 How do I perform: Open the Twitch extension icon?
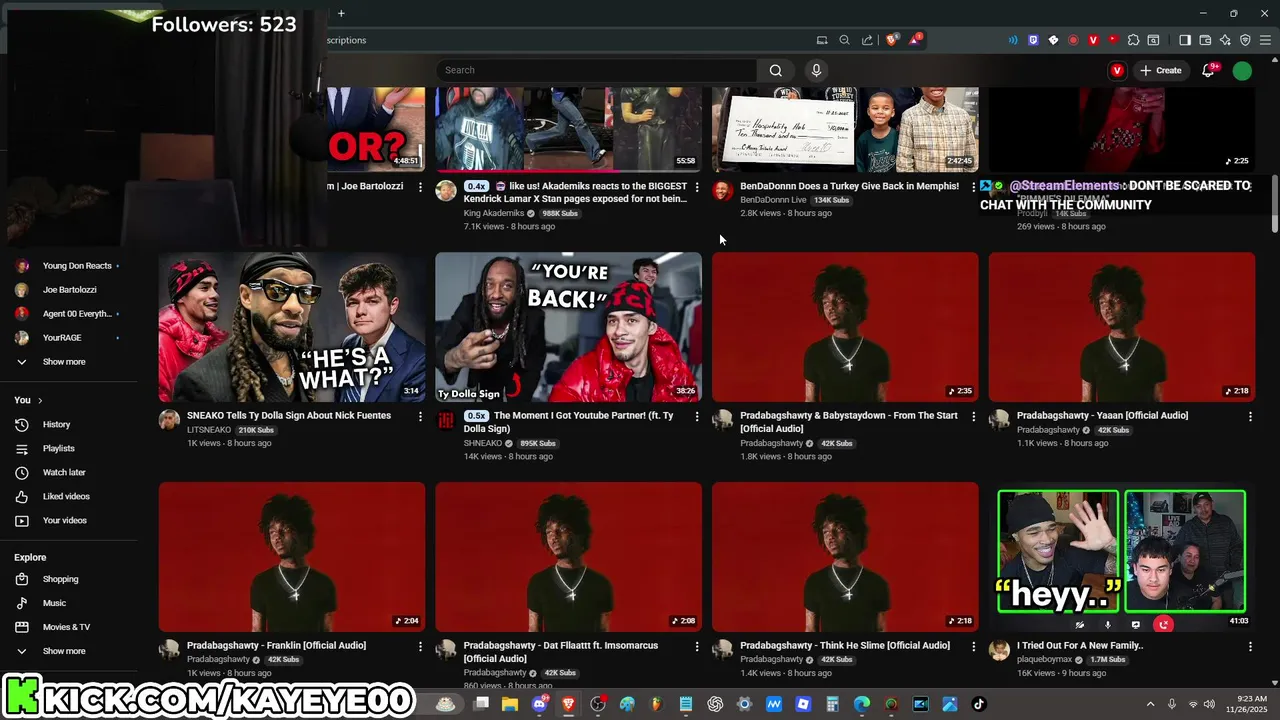click(x=1033, y=40)
